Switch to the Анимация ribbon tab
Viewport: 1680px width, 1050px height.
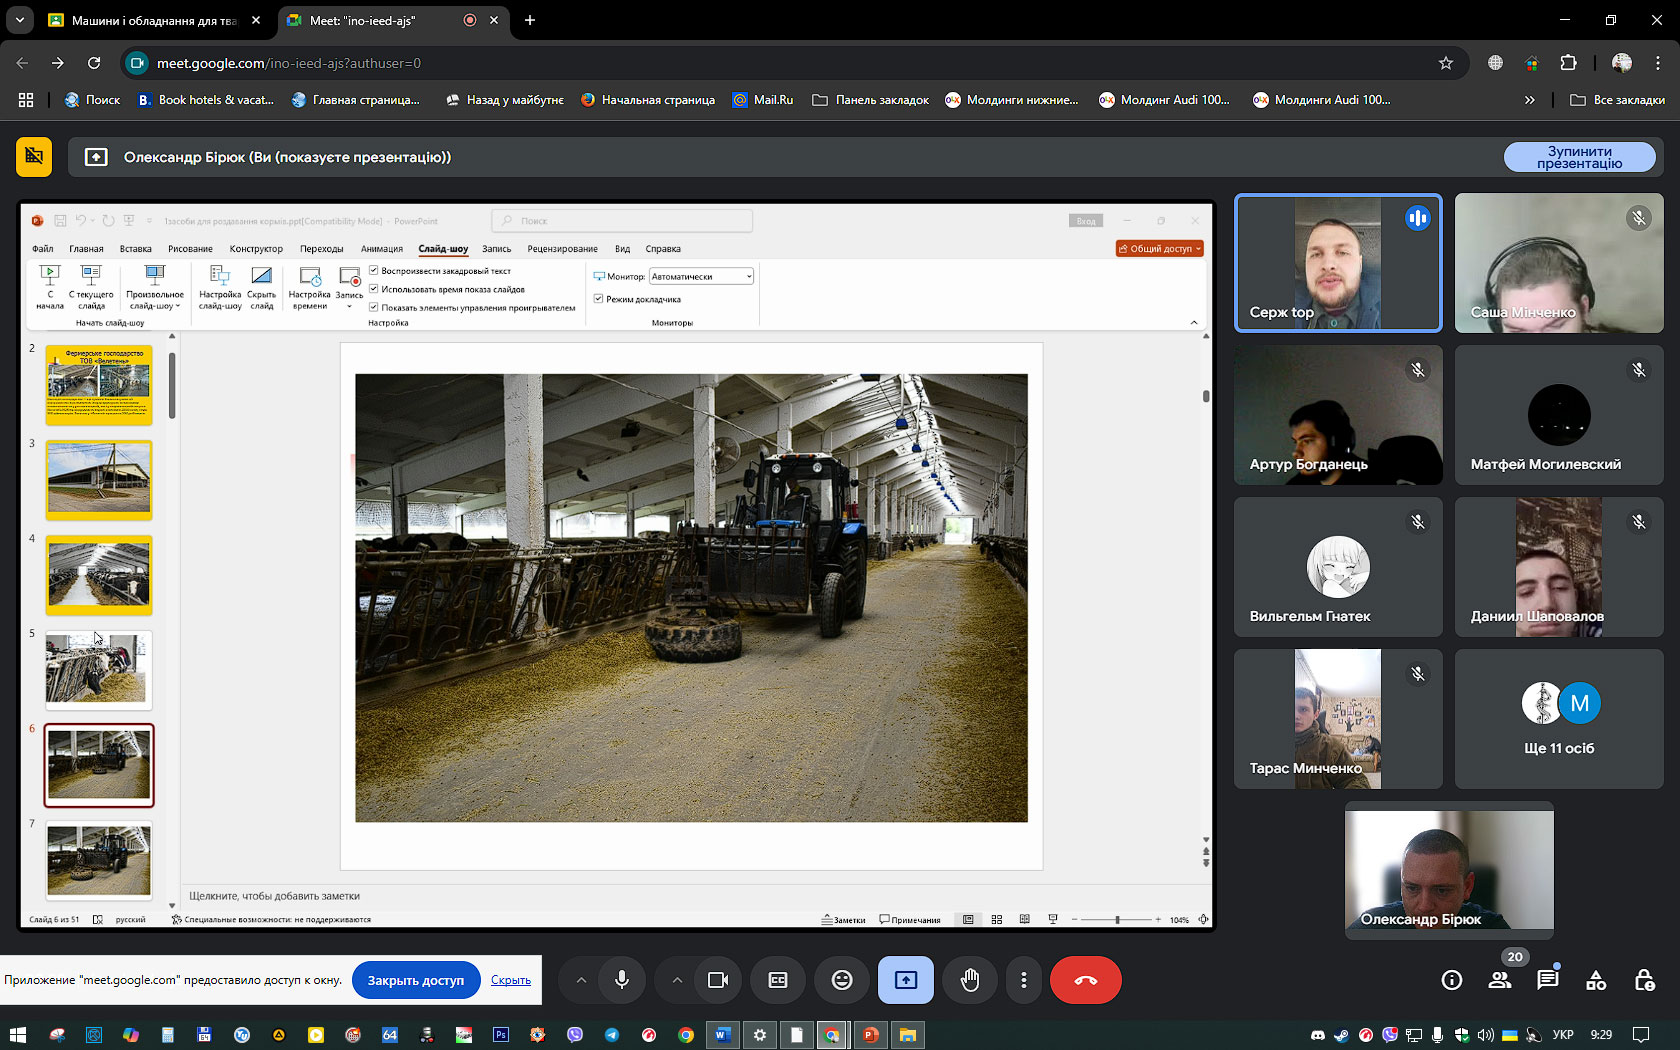(382, 249)
